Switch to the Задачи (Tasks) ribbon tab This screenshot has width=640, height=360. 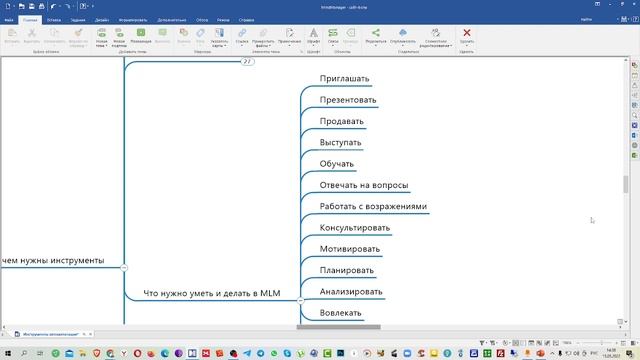pyautogui.click(x=78, y=20)
